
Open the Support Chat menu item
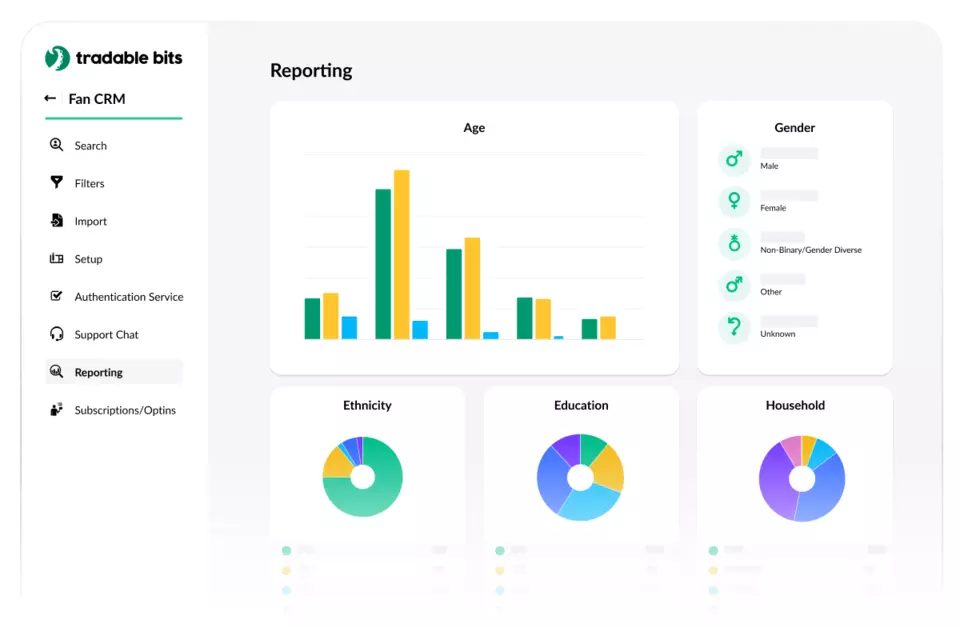tap(106, 334)
